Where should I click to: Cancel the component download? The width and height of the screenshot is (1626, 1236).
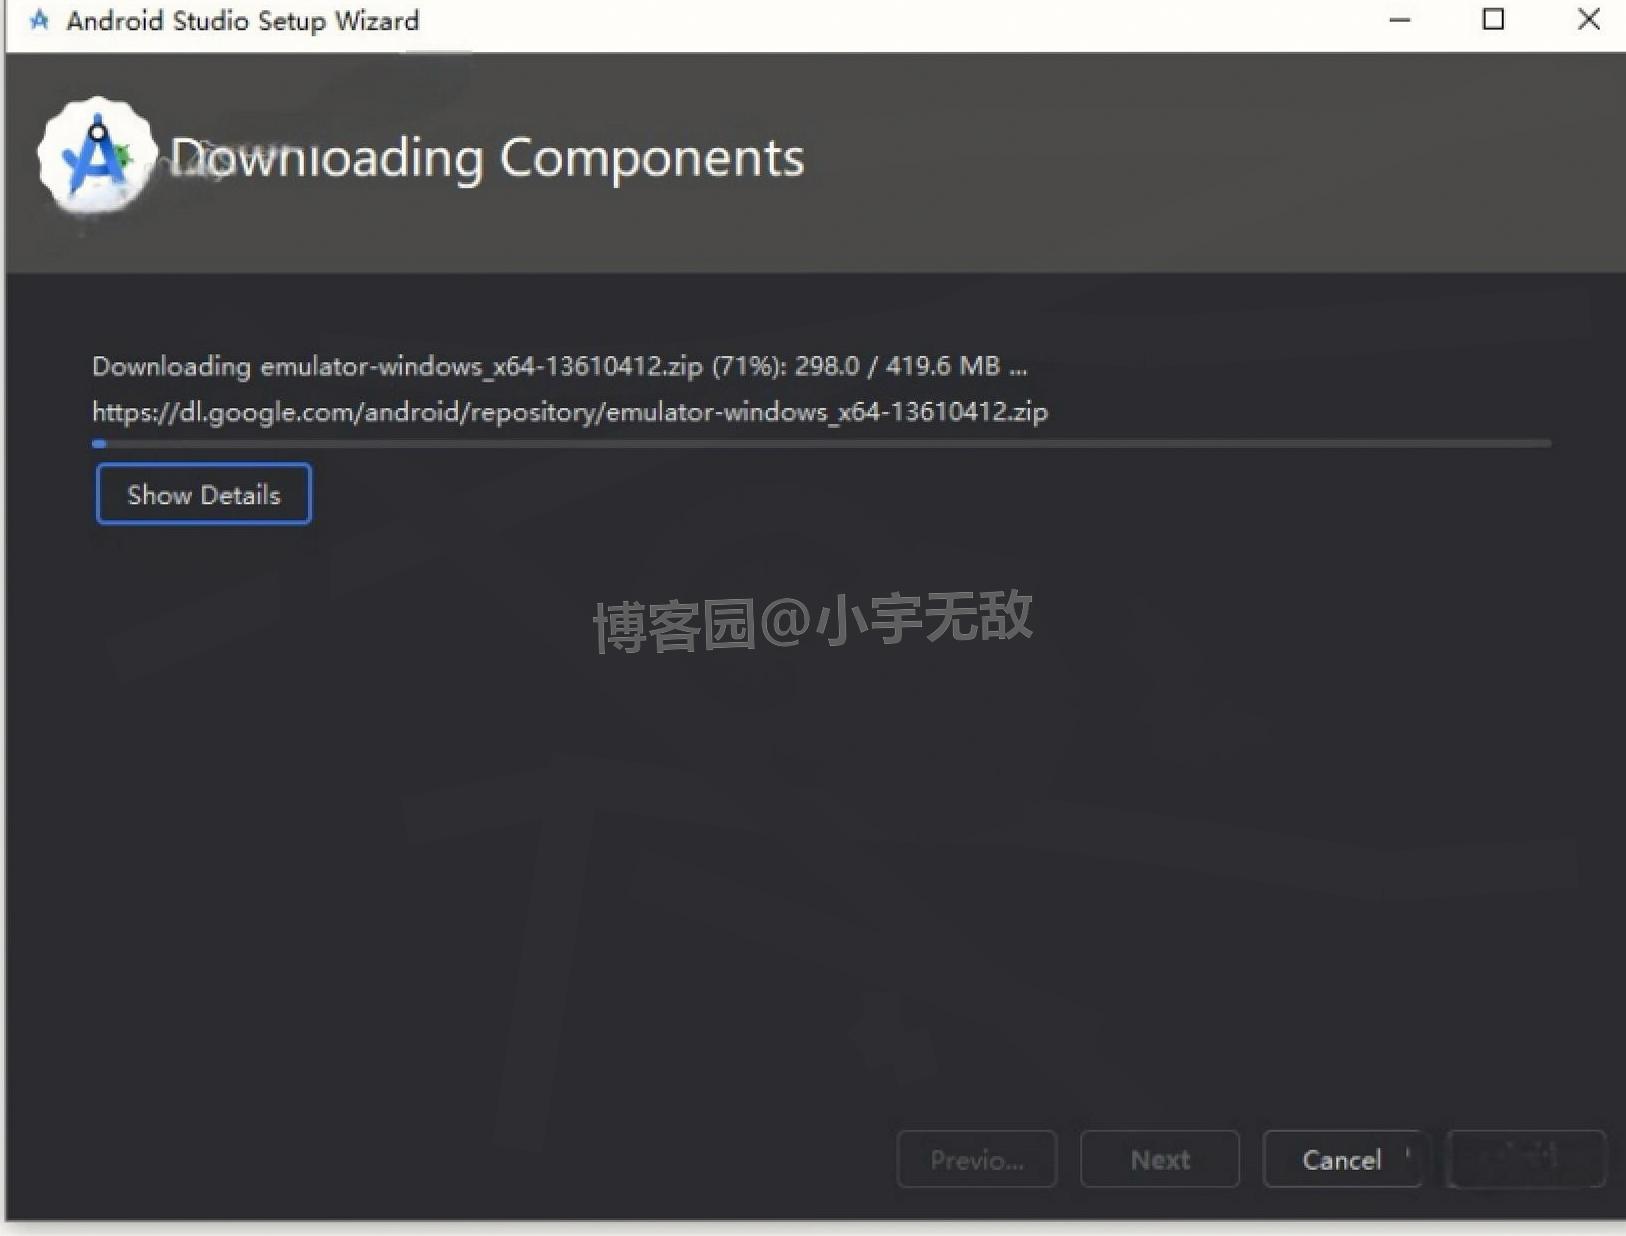pos(1343,1159)
